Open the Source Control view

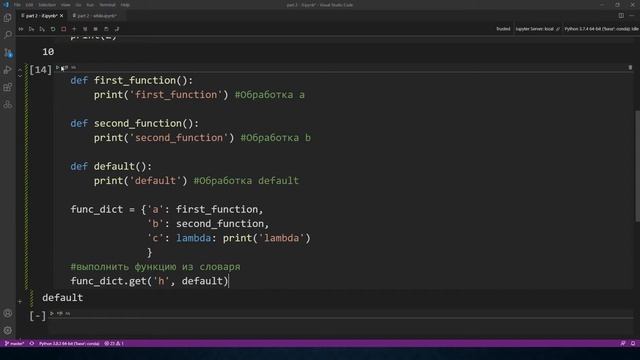tap(7, 52)
